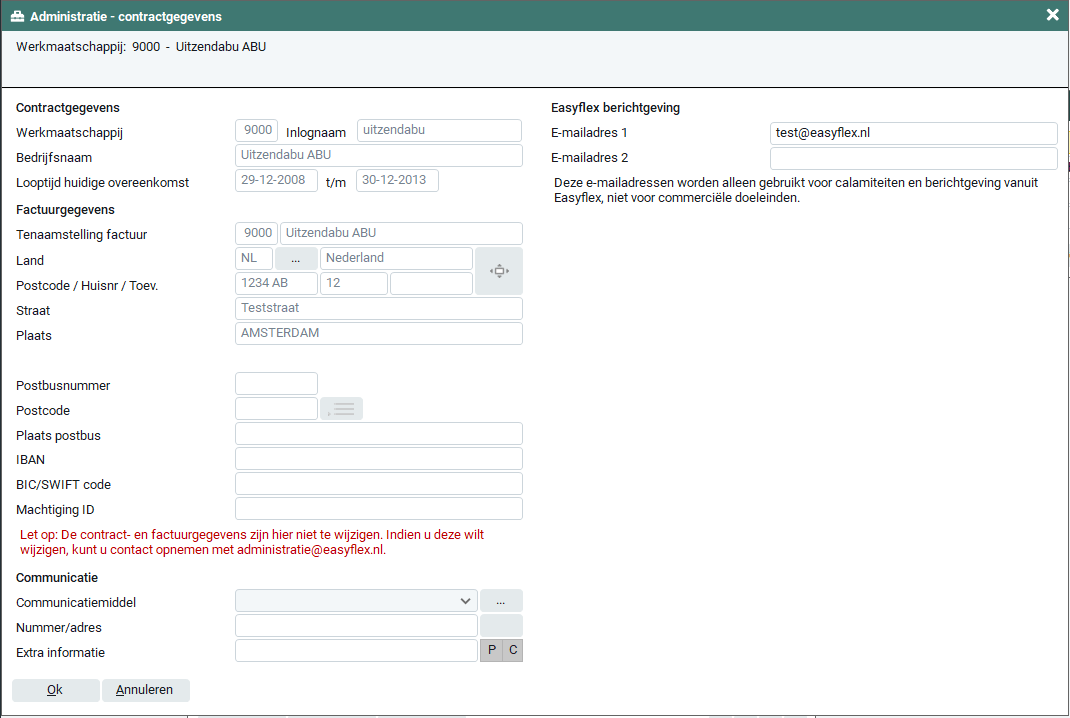Open the Communicatiemiddel dropdown
This screenshot has width=1070, height=718.
coord(356,601)
